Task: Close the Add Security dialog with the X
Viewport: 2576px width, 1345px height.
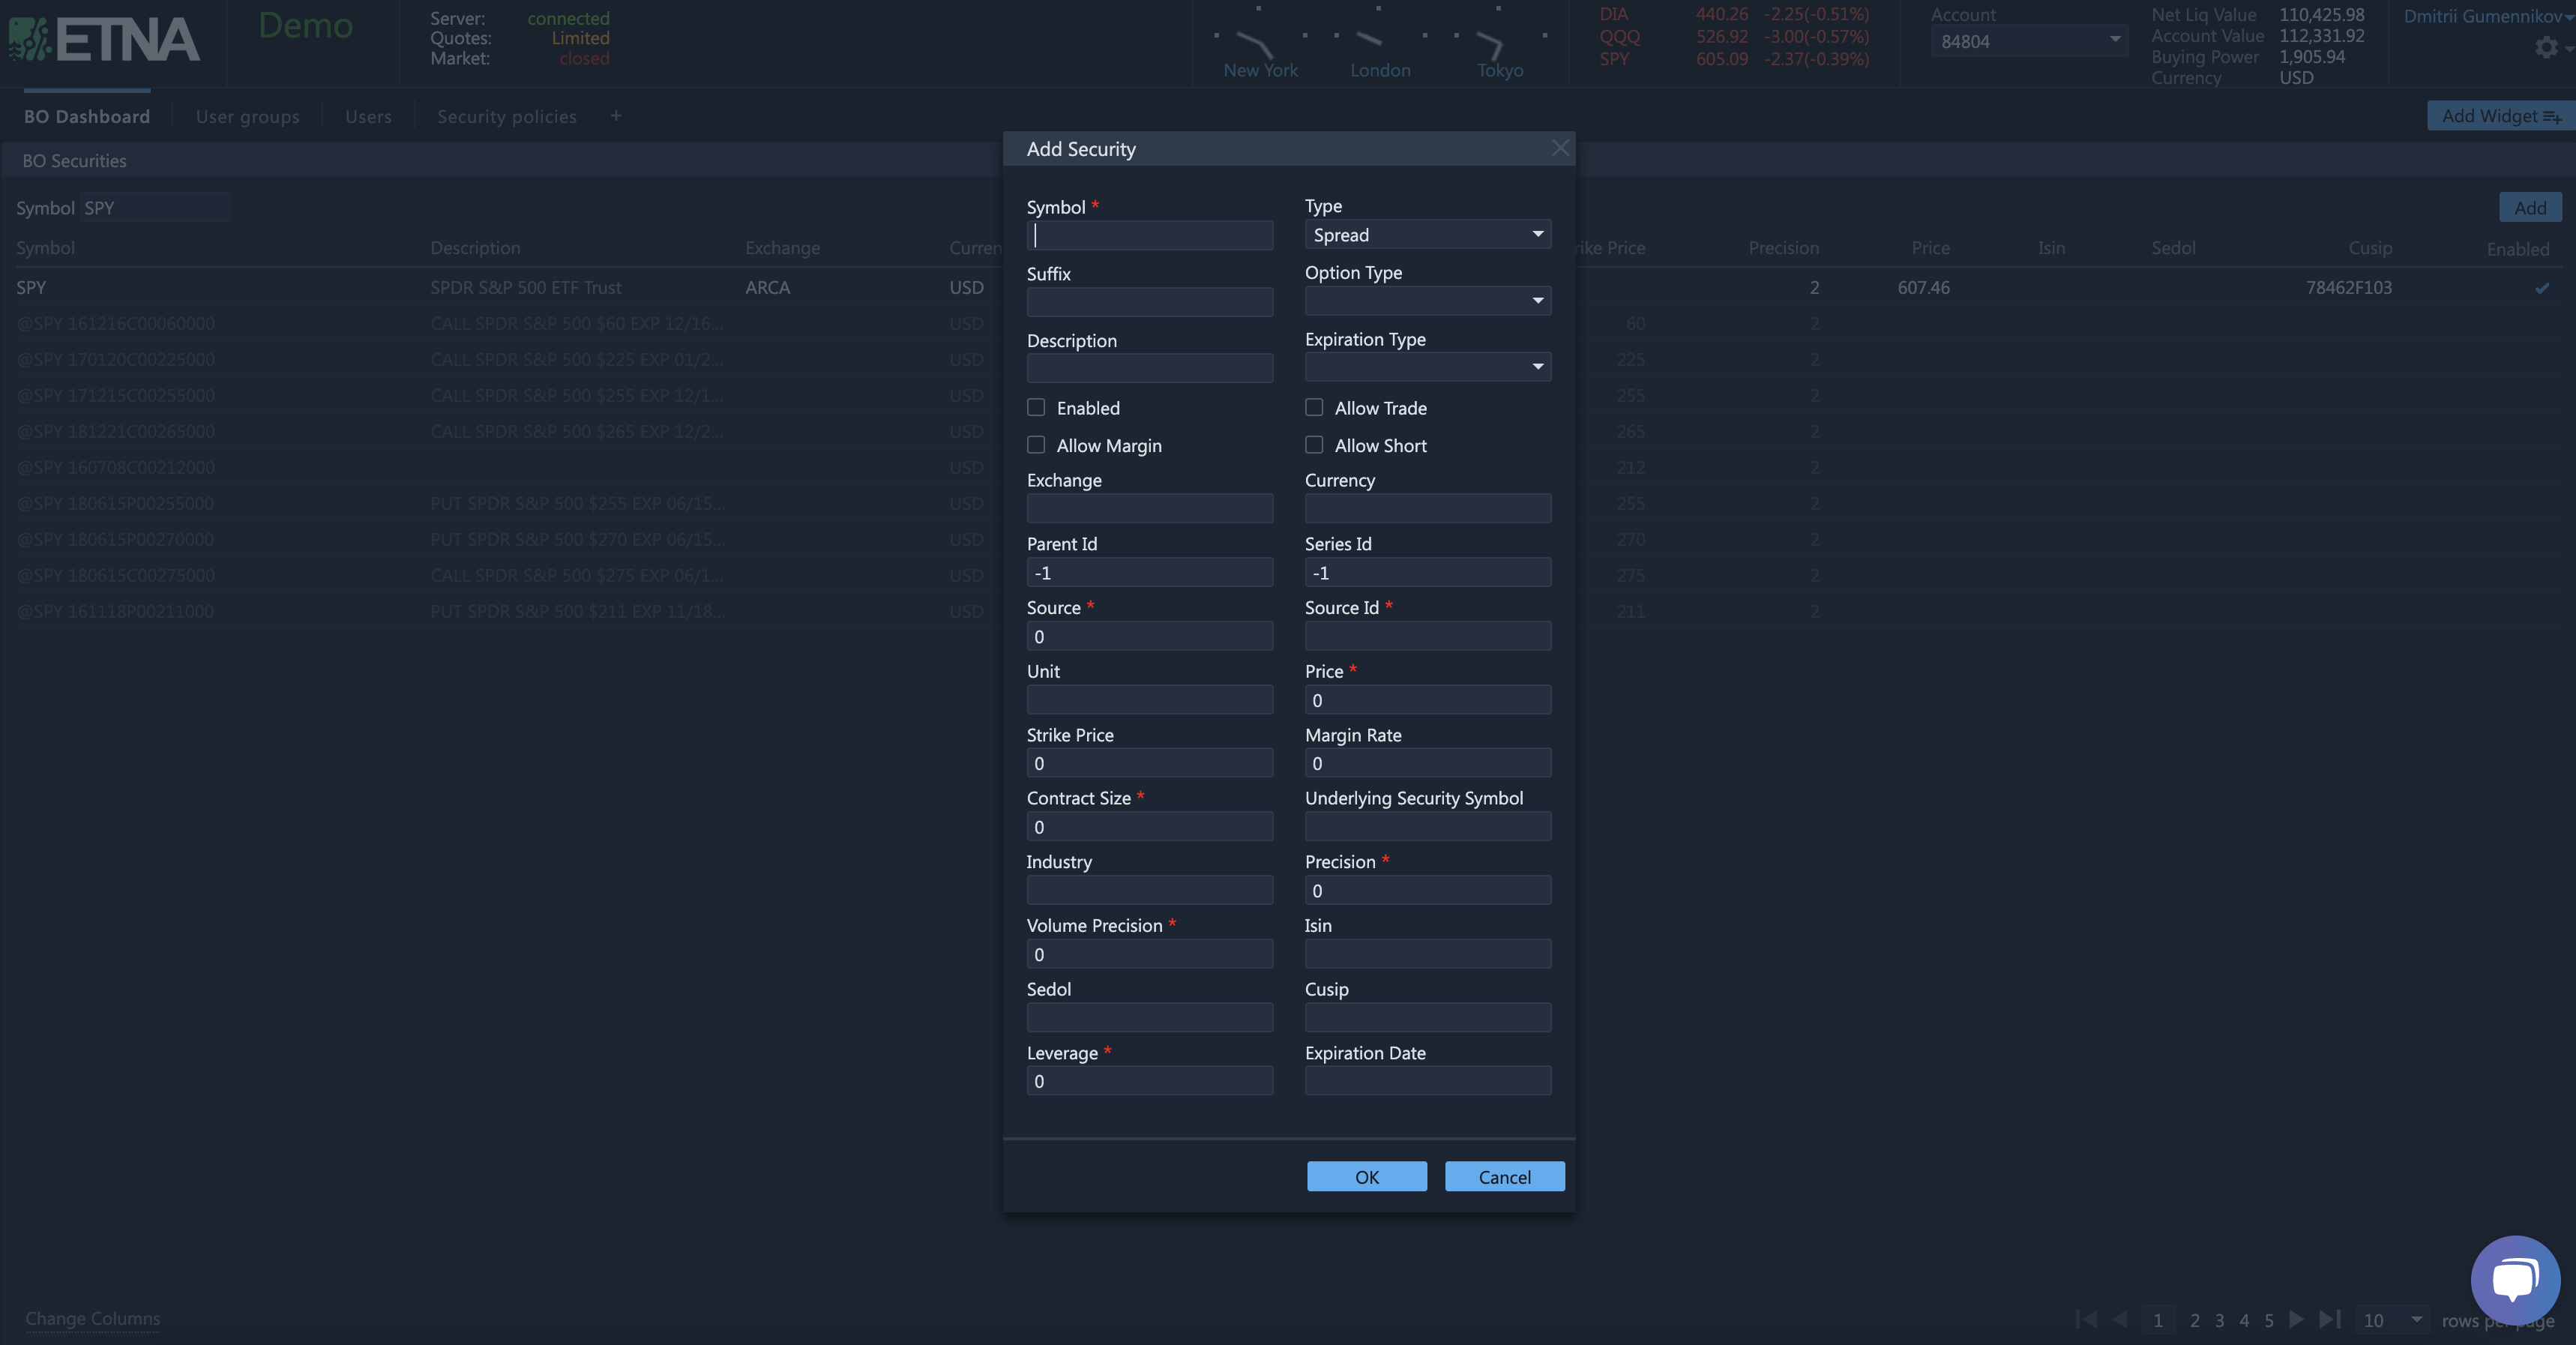Action: tap(1560, 147)
